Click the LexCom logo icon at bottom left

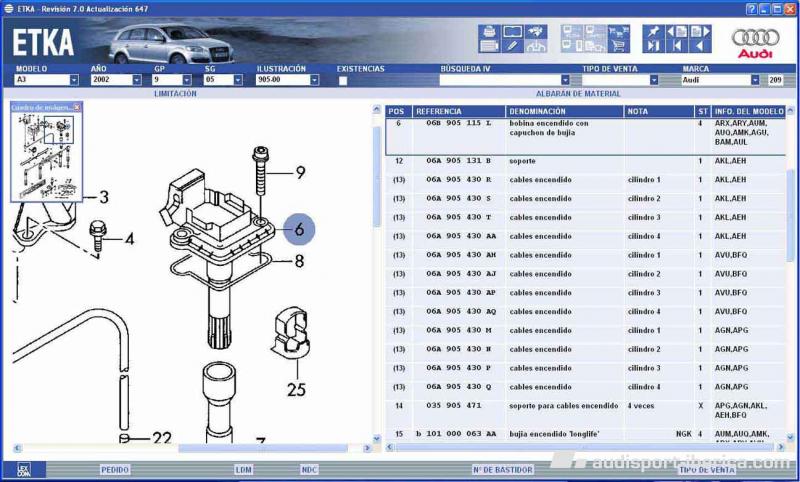(x=23, y=468)
